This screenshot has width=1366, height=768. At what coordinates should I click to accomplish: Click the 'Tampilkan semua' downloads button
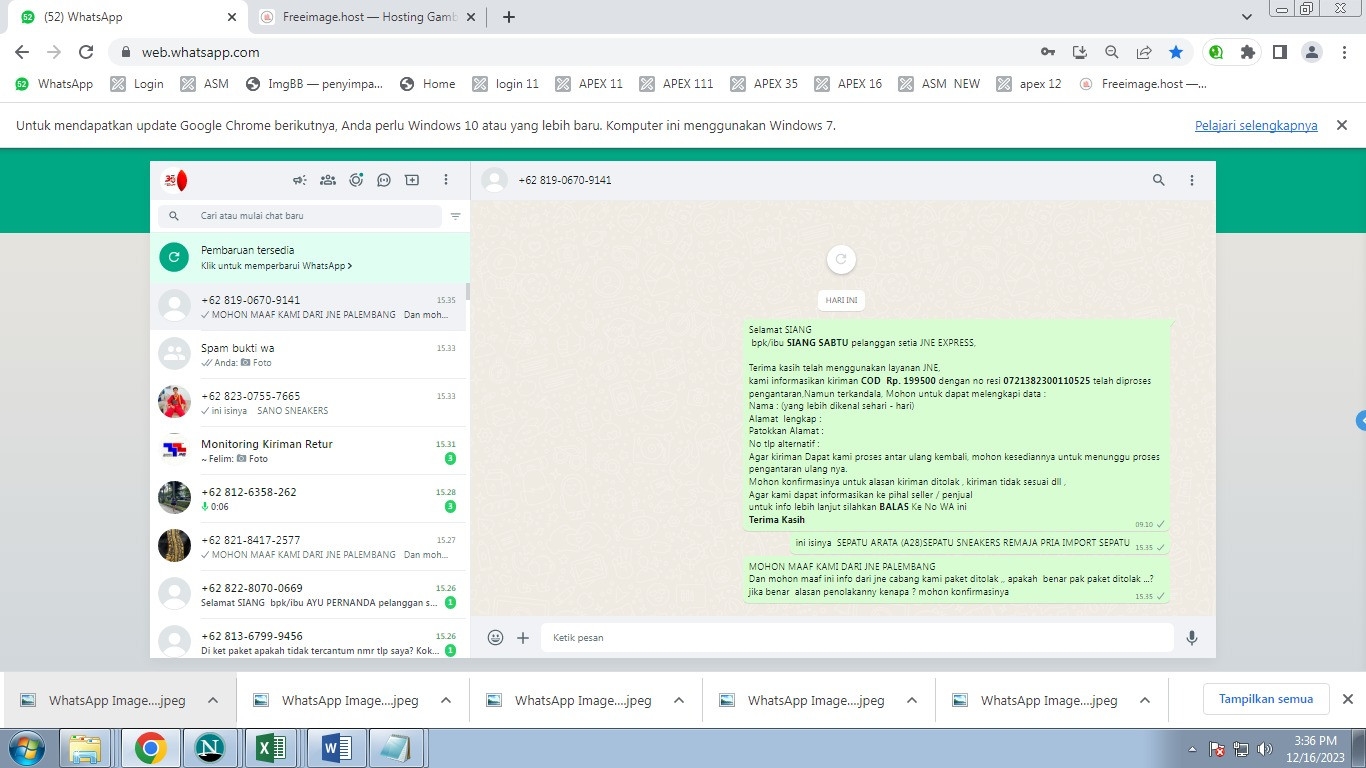coord(1266,699)
